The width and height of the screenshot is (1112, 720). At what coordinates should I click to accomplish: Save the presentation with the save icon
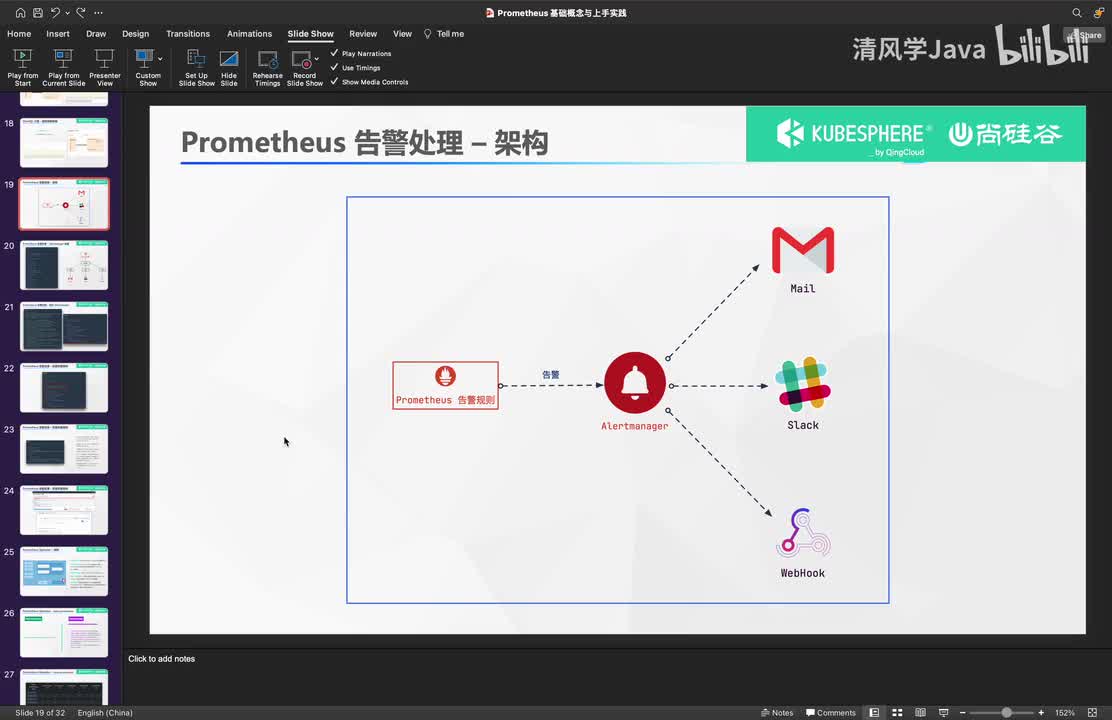pos(38,13)
